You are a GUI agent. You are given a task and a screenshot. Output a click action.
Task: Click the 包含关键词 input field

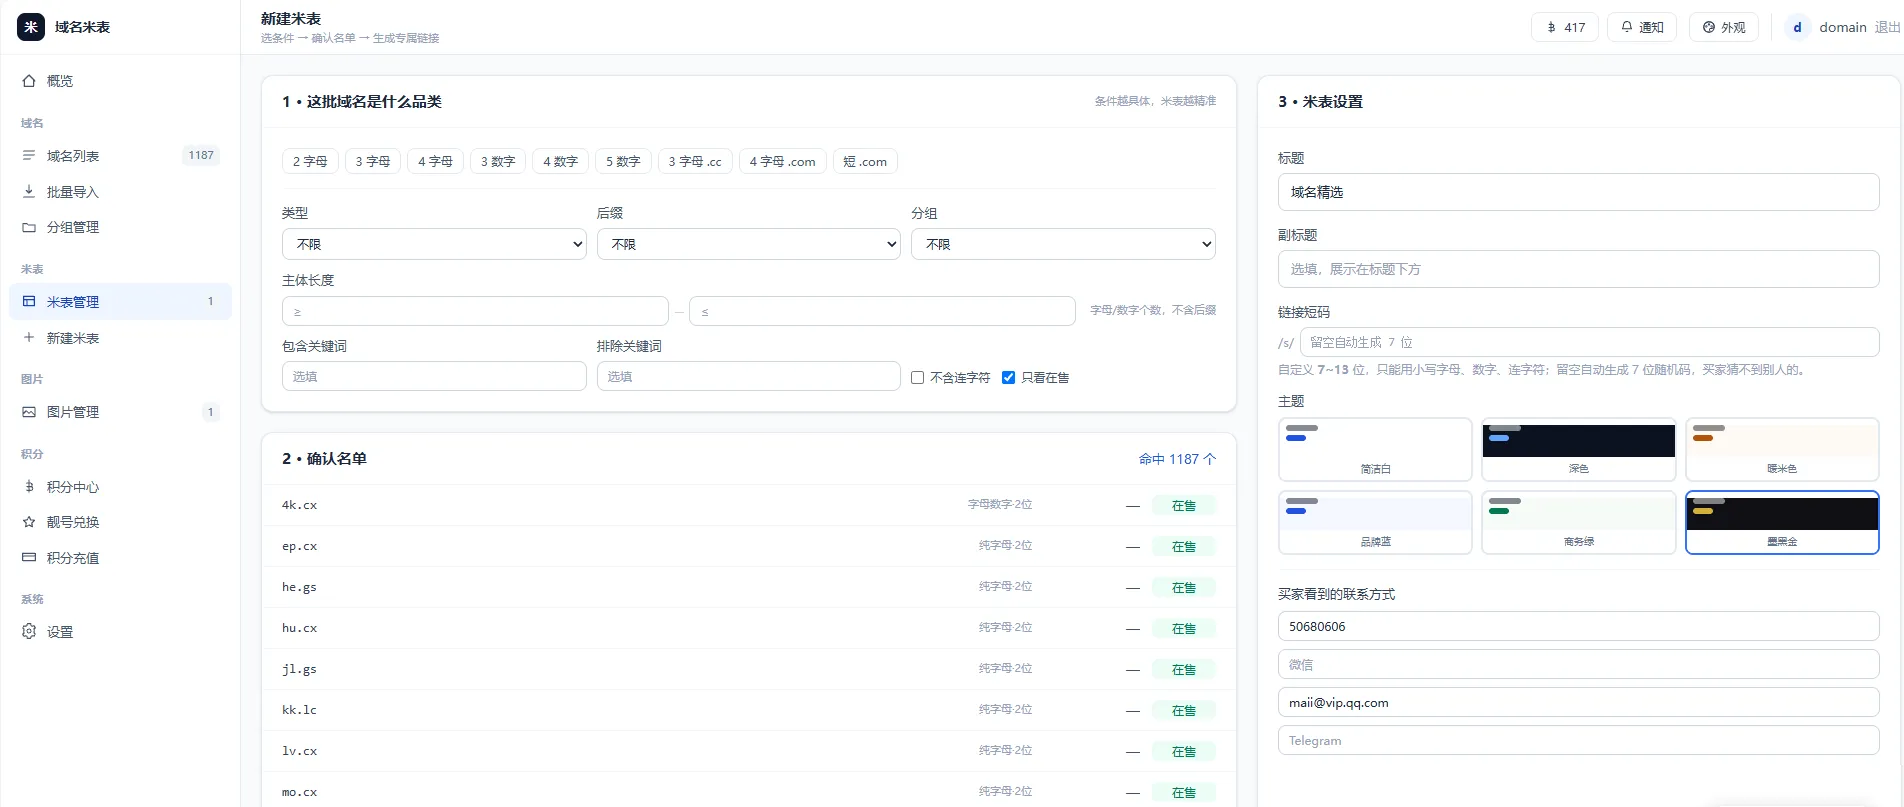tap(434, 376)
